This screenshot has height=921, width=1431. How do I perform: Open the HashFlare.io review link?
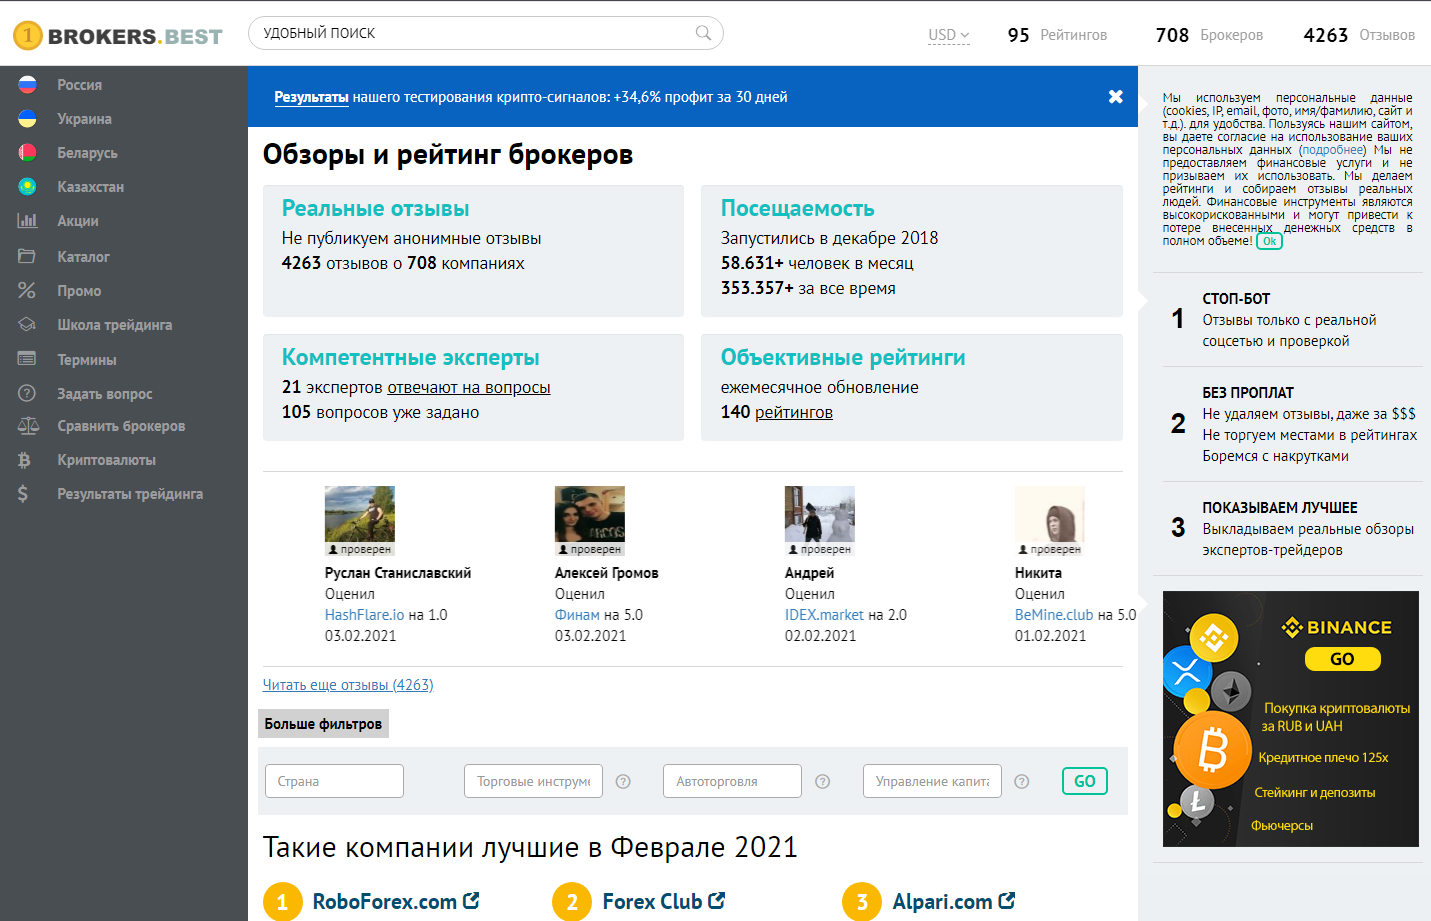(x=365, y=615)
